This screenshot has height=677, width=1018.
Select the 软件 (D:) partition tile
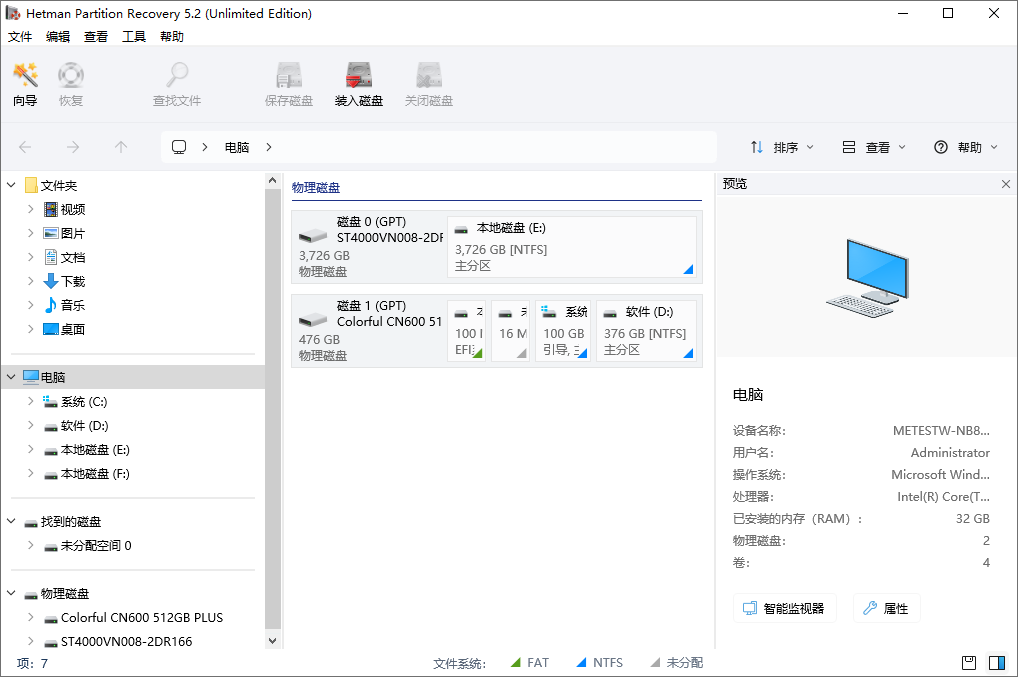point(645,331)
